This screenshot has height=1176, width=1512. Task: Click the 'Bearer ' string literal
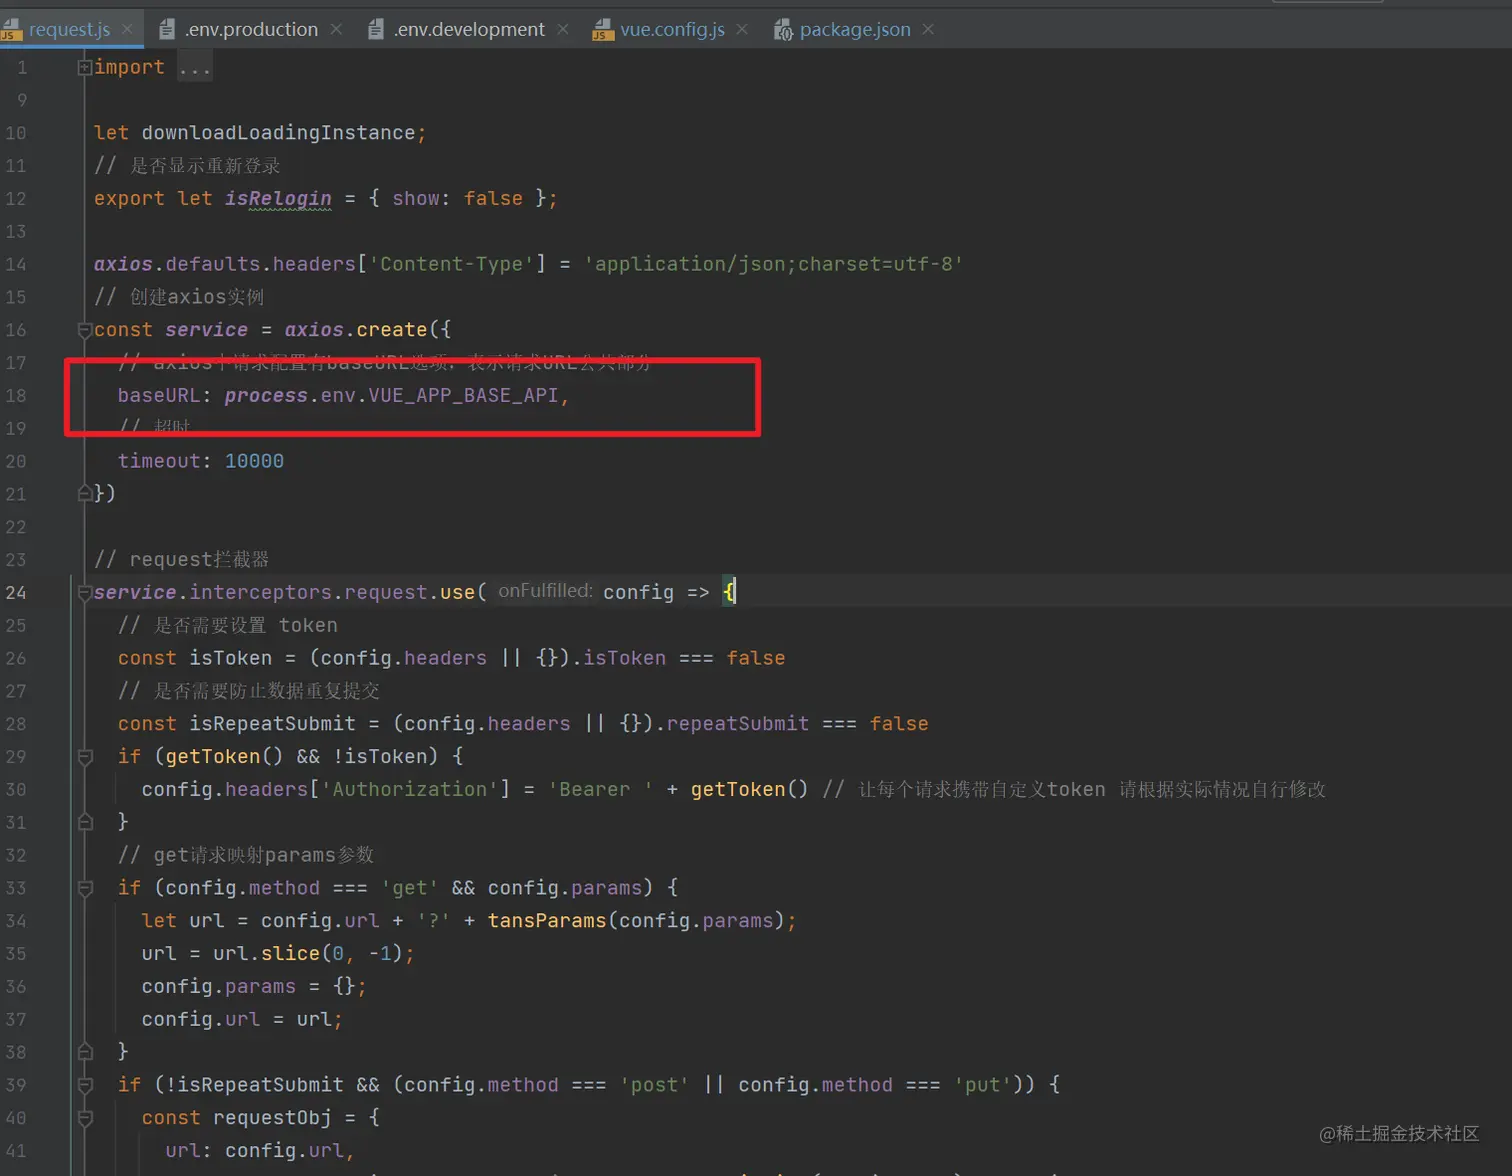pos(600,789)
